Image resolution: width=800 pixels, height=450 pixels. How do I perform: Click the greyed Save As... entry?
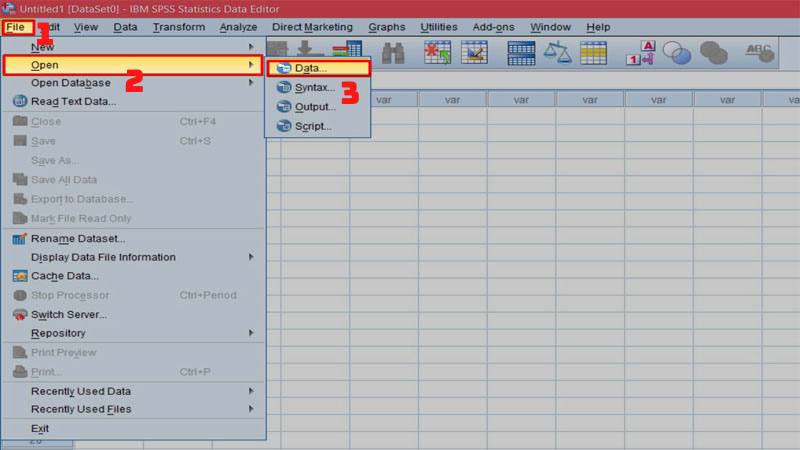click(134, 160)
